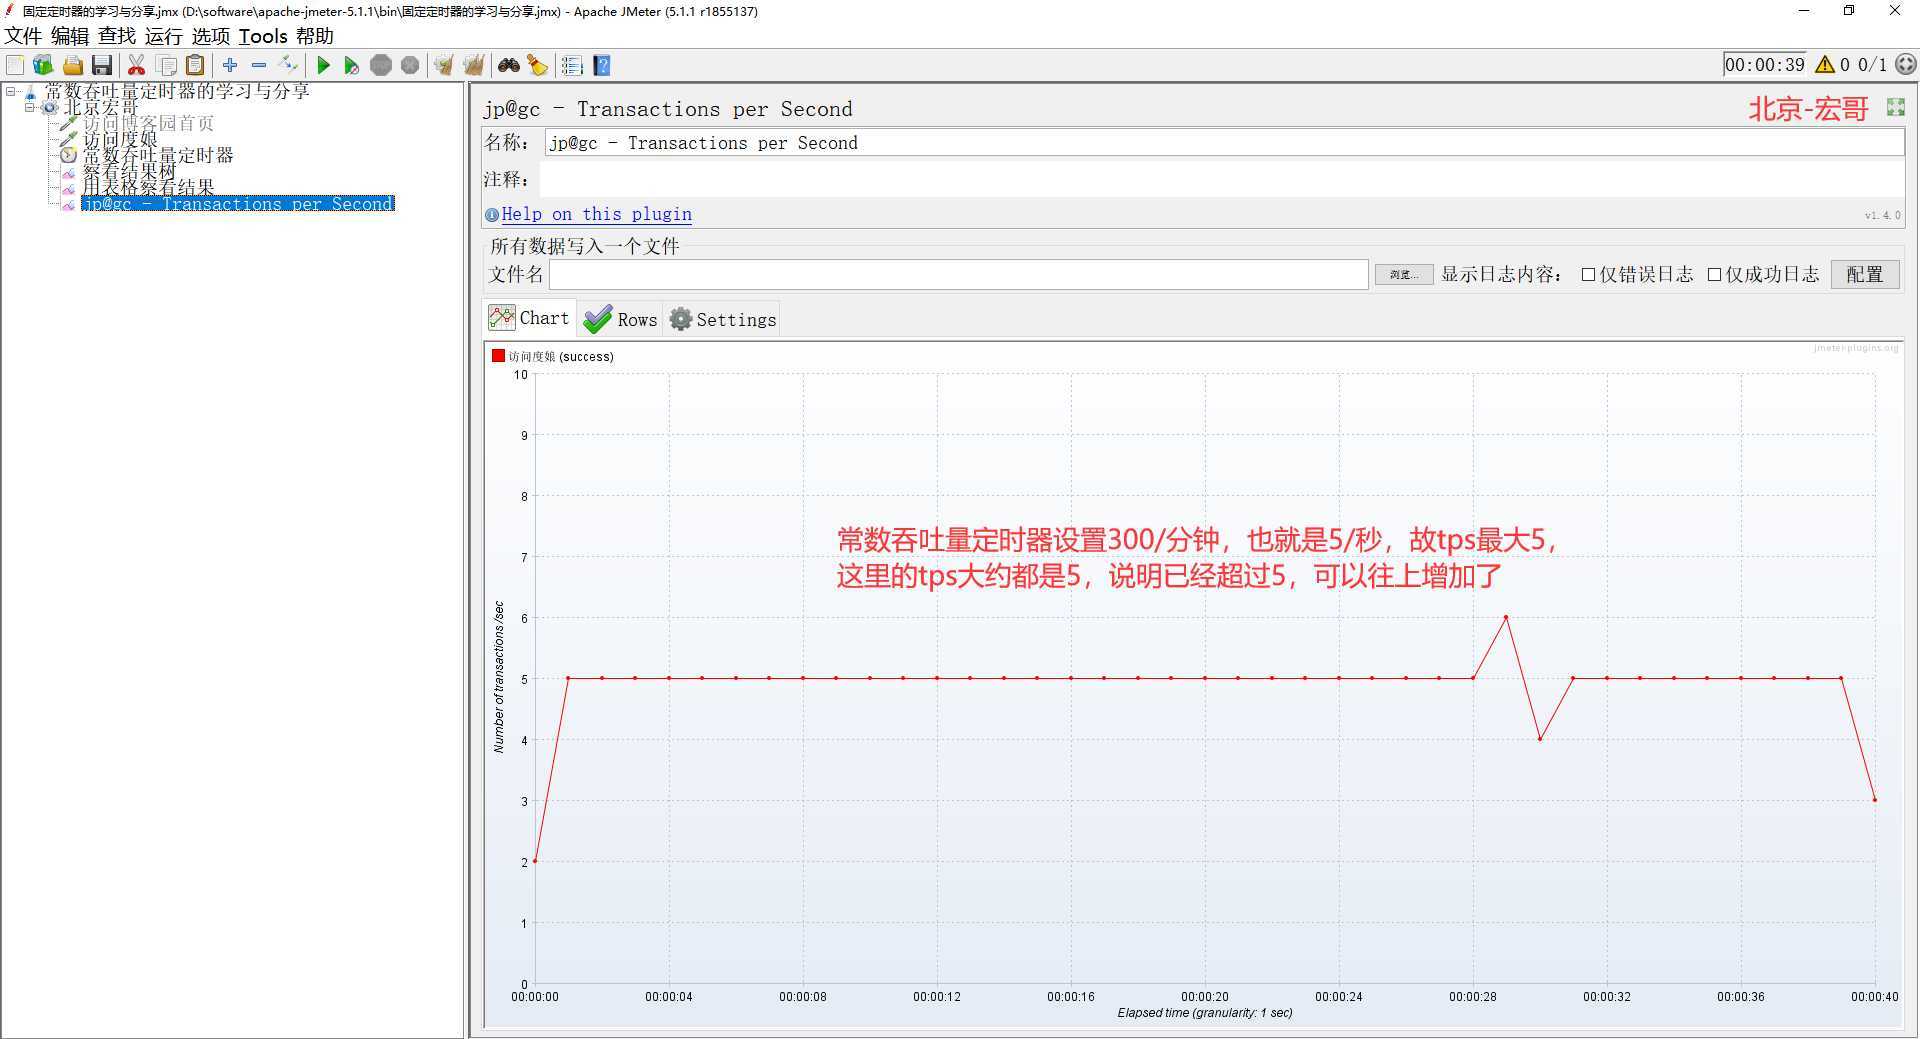Viewport: 1920px width, 1039px height.
Task: Click the info icon before Help on this plugin
Action: tap(491, 215)
